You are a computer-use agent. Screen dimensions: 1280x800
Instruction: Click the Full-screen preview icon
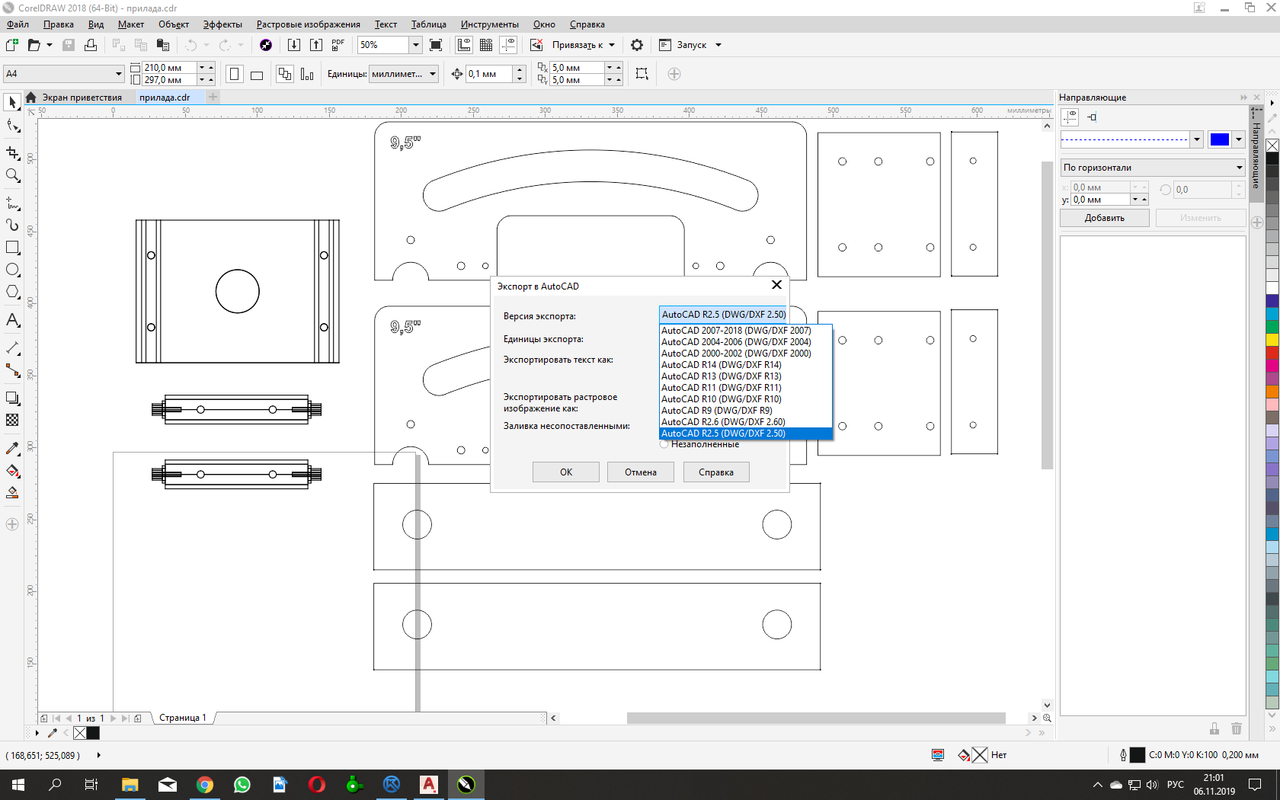point(435,45)
